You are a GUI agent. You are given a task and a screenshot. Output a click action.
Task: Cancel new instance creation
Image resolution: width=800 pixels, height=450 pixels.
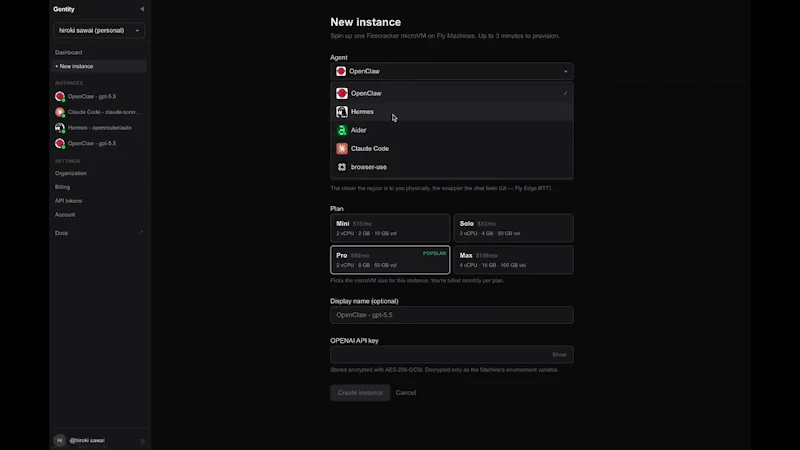pos(406,393)
